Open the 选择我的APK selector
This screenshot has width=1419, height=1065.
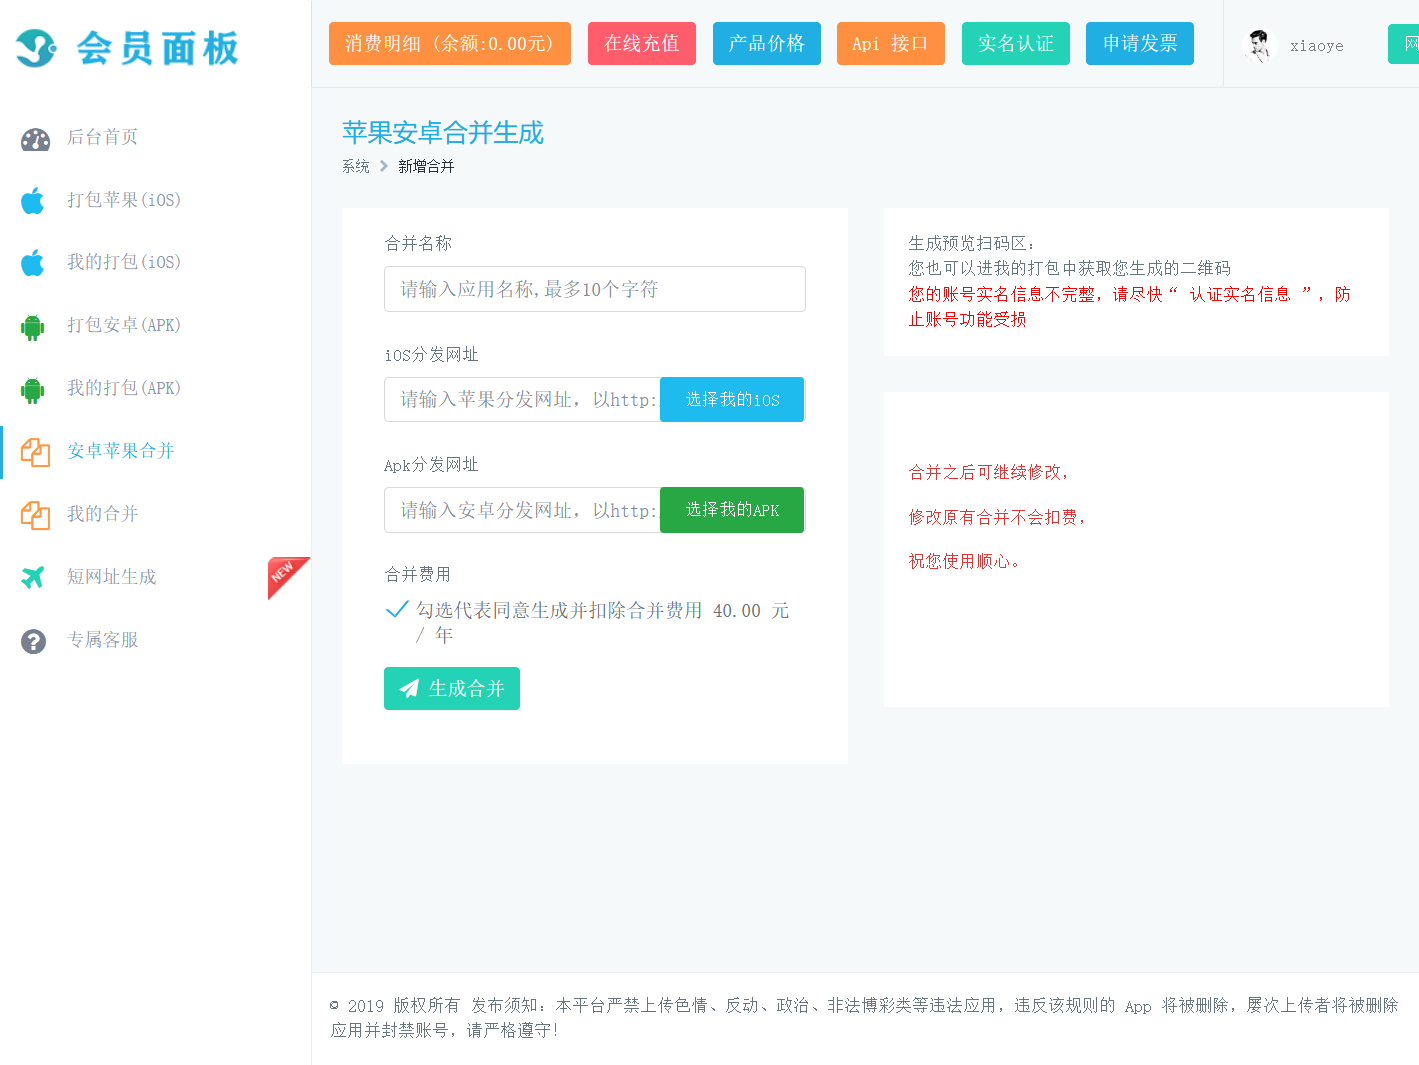(x=732, y=510)
